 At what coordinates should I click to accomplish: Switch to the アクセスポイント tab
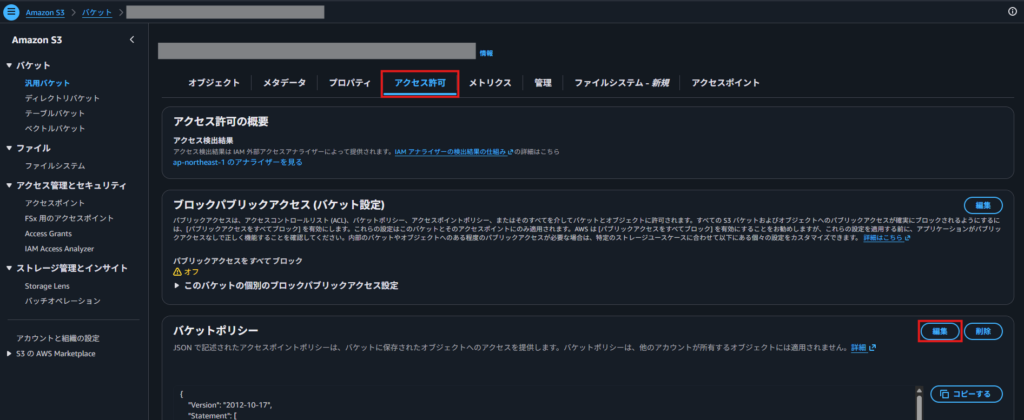726,83
